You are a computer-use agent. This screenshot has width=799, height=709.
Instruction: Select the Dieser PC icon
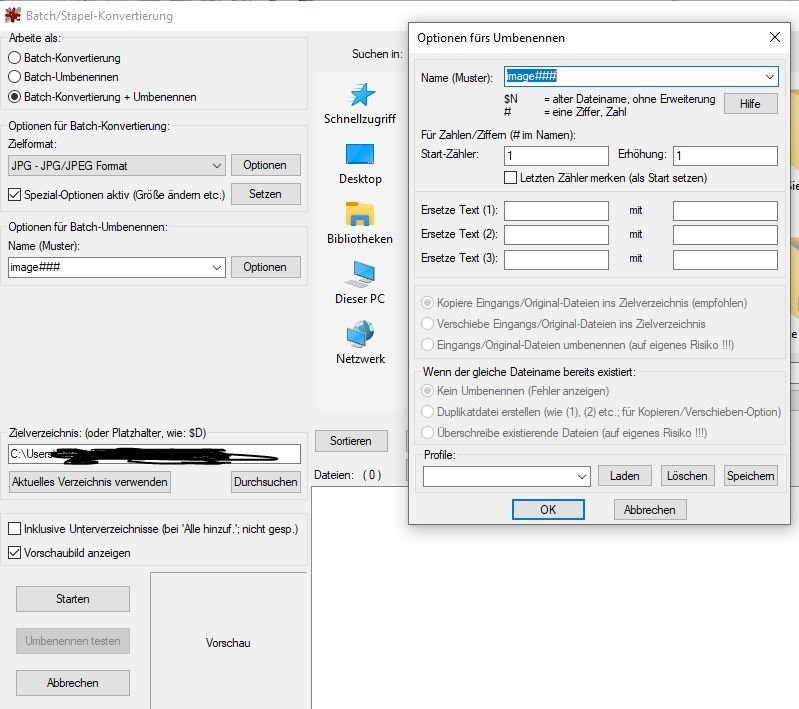[x=360, y=274]
